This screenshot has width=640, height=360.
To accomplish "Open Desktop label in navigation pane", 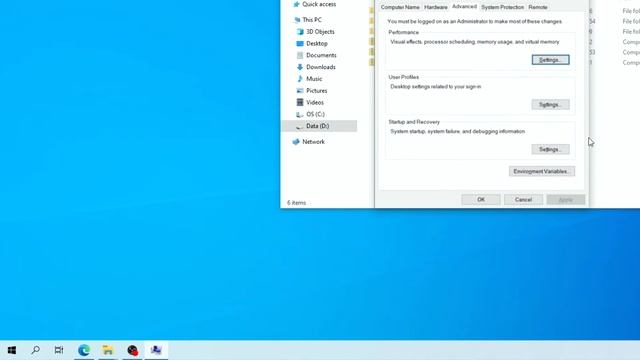I will pyautogui.click(x=317, y=43).
